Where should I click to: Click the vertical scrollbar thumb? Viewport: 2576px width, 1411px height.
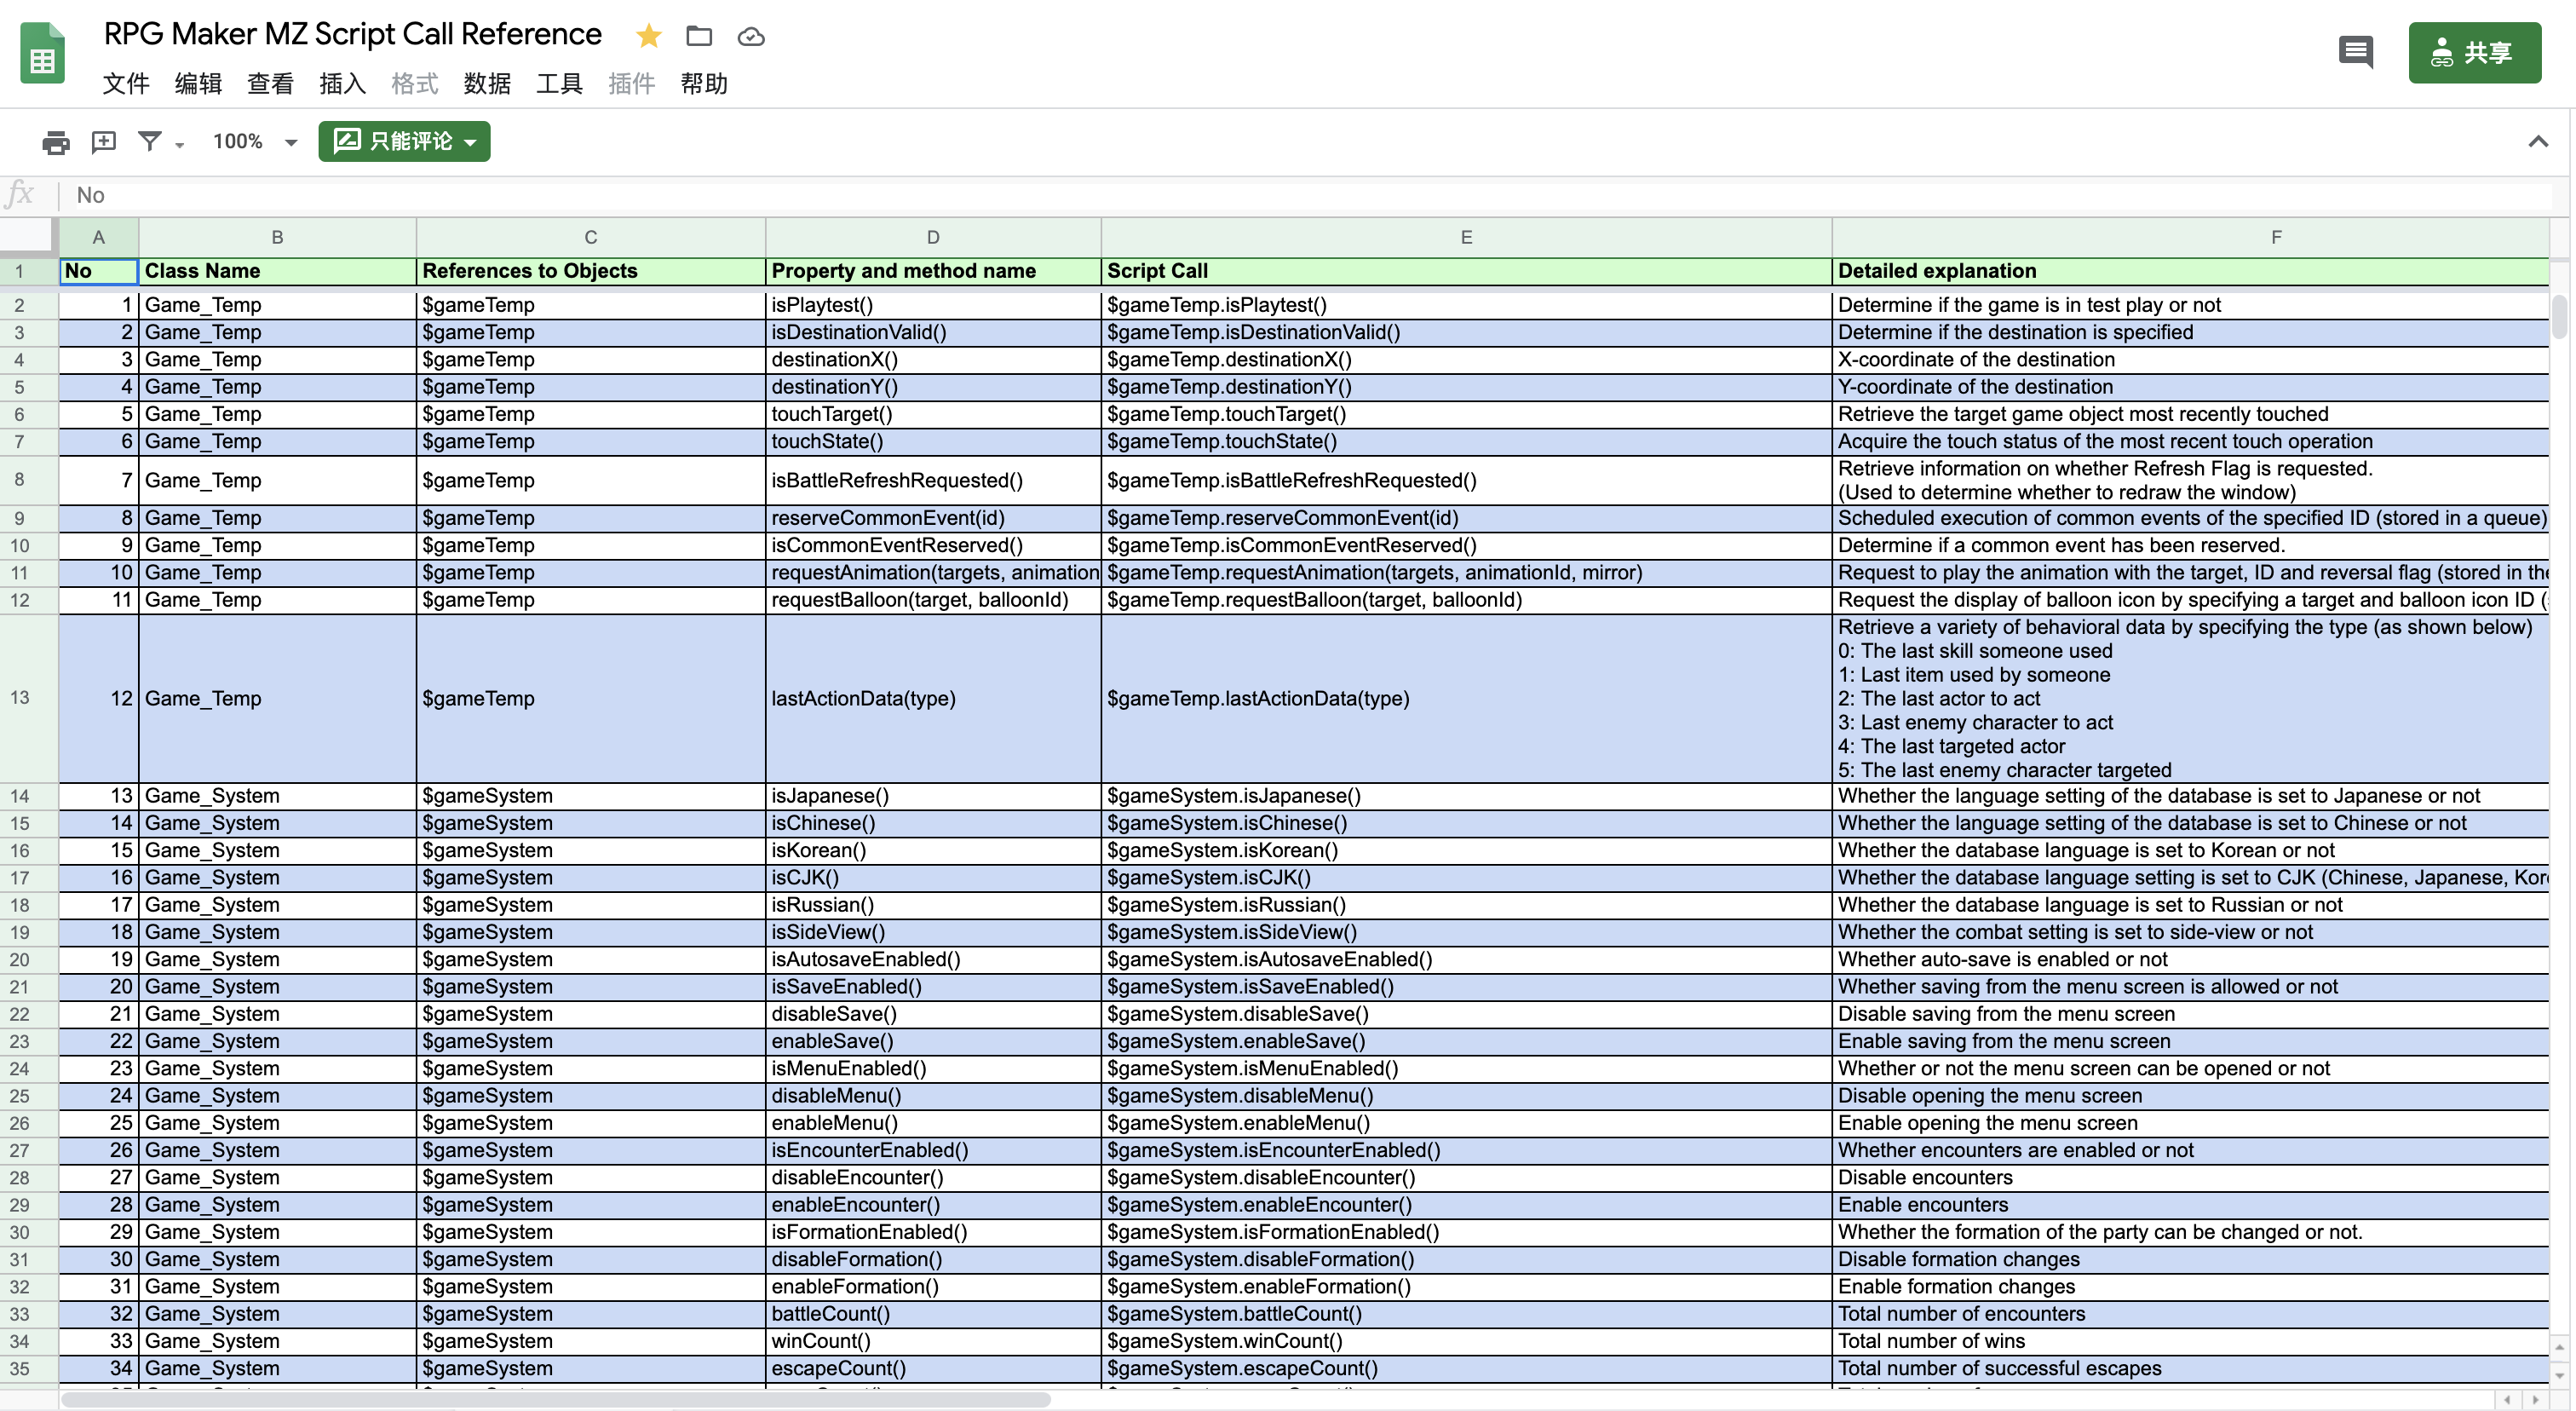point(2559,317)
